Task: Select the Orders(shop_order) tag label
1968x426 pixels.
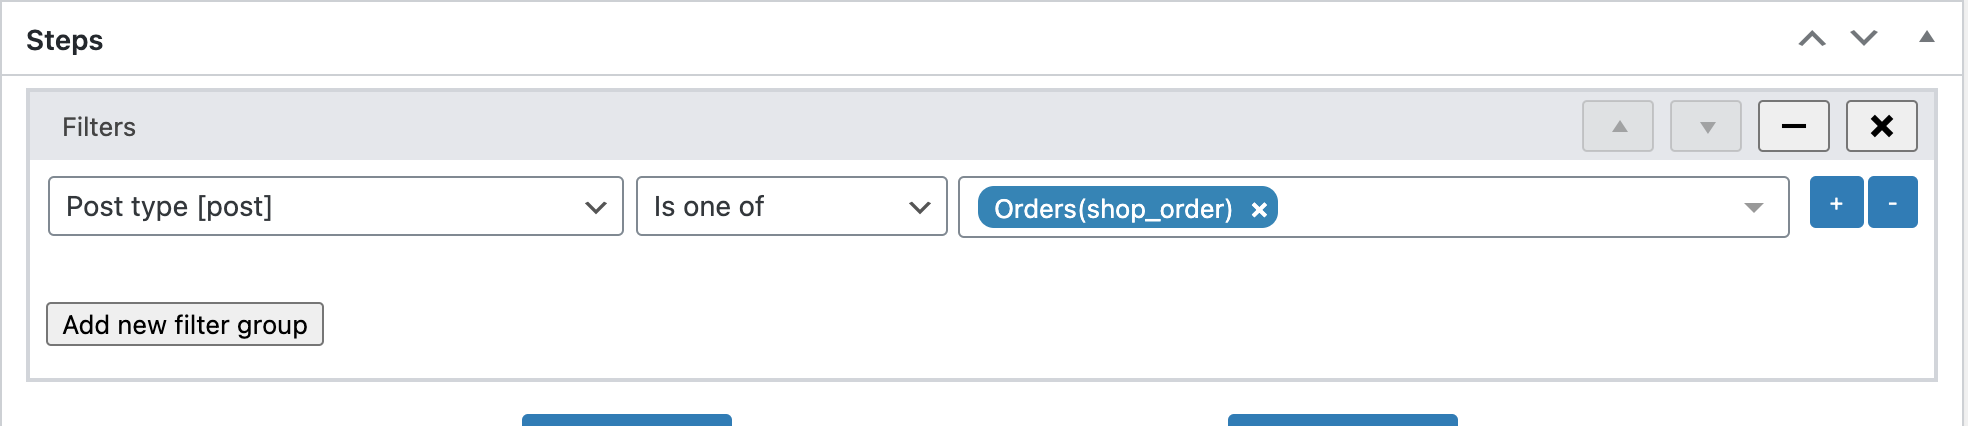Action: 1112,209
